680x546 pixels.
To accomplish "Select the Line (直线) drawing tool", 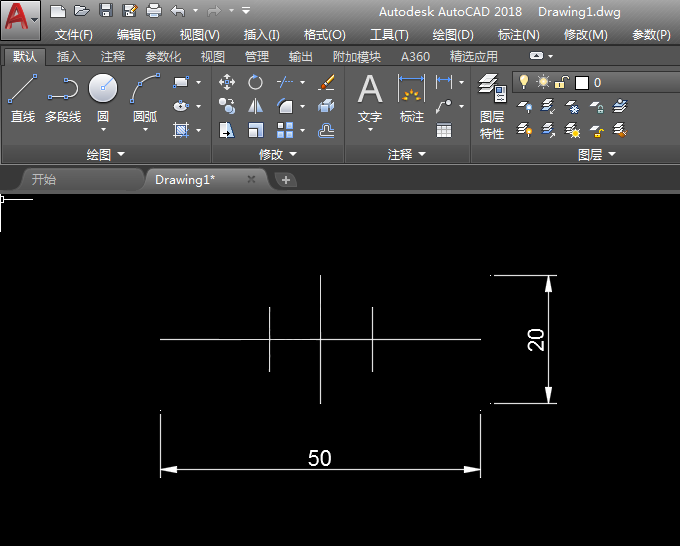I will click(x=22, y=98).
